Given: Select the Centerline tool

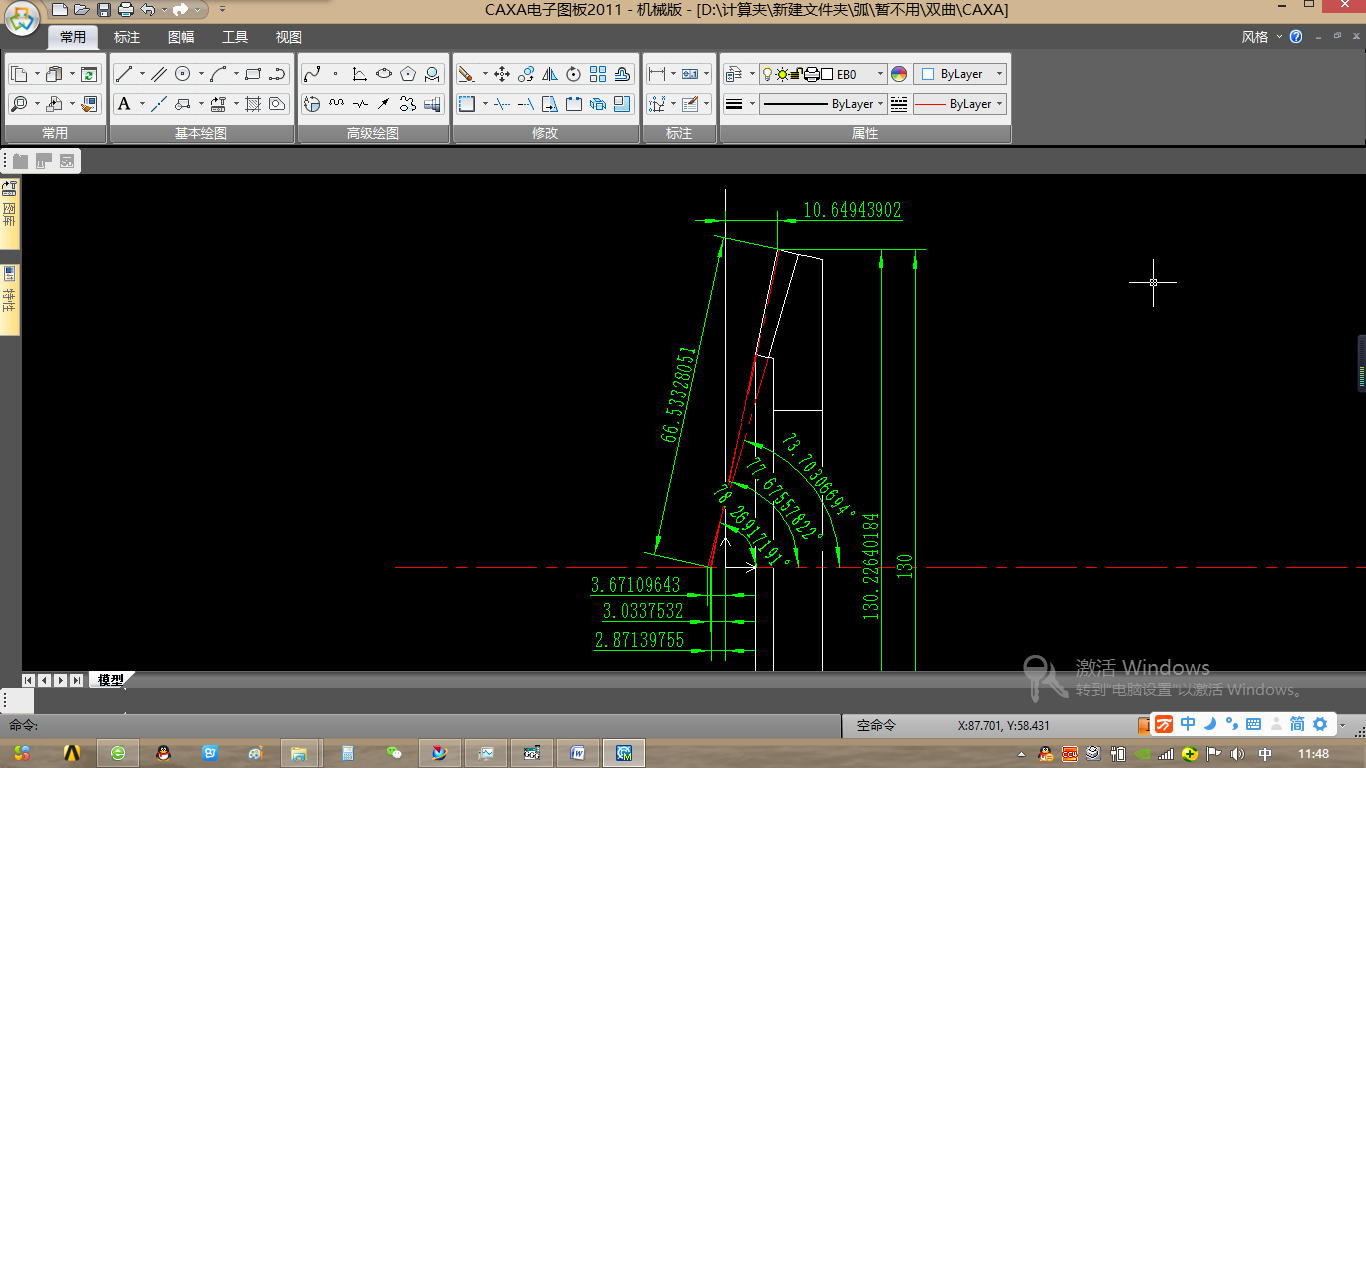Looking at the screenshot, I should tap(159, 104).
